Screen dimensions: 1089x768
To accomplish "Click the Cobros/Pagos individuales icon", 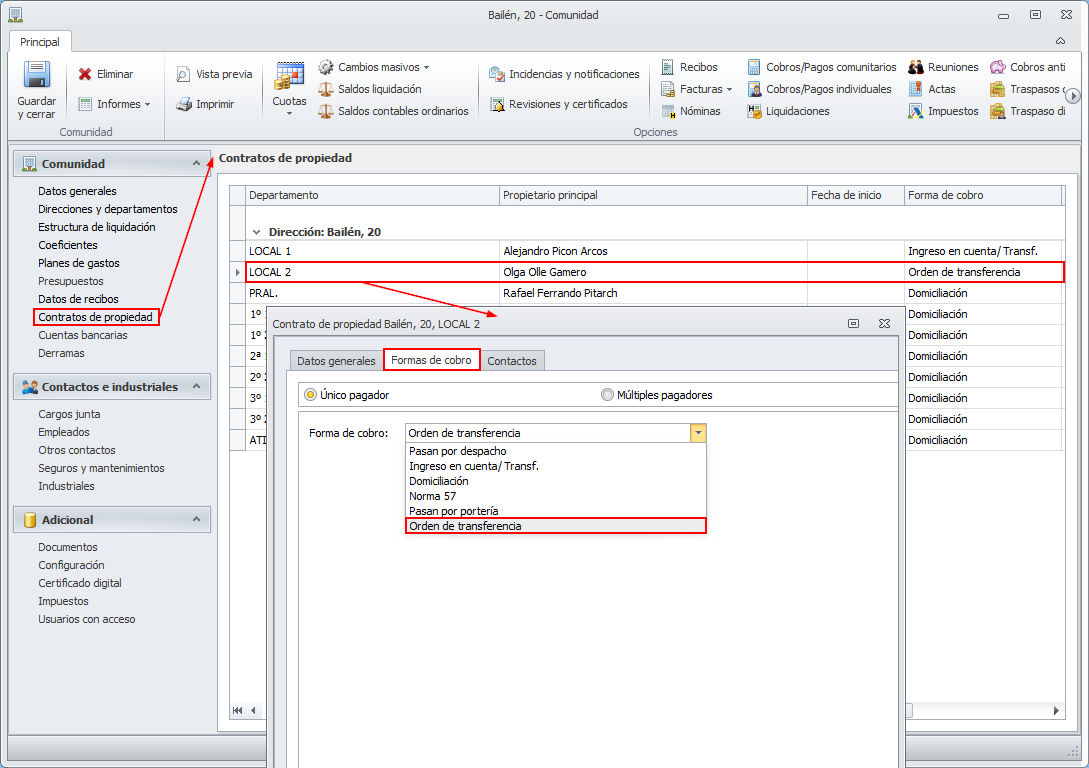I will (x=754, y=89).
